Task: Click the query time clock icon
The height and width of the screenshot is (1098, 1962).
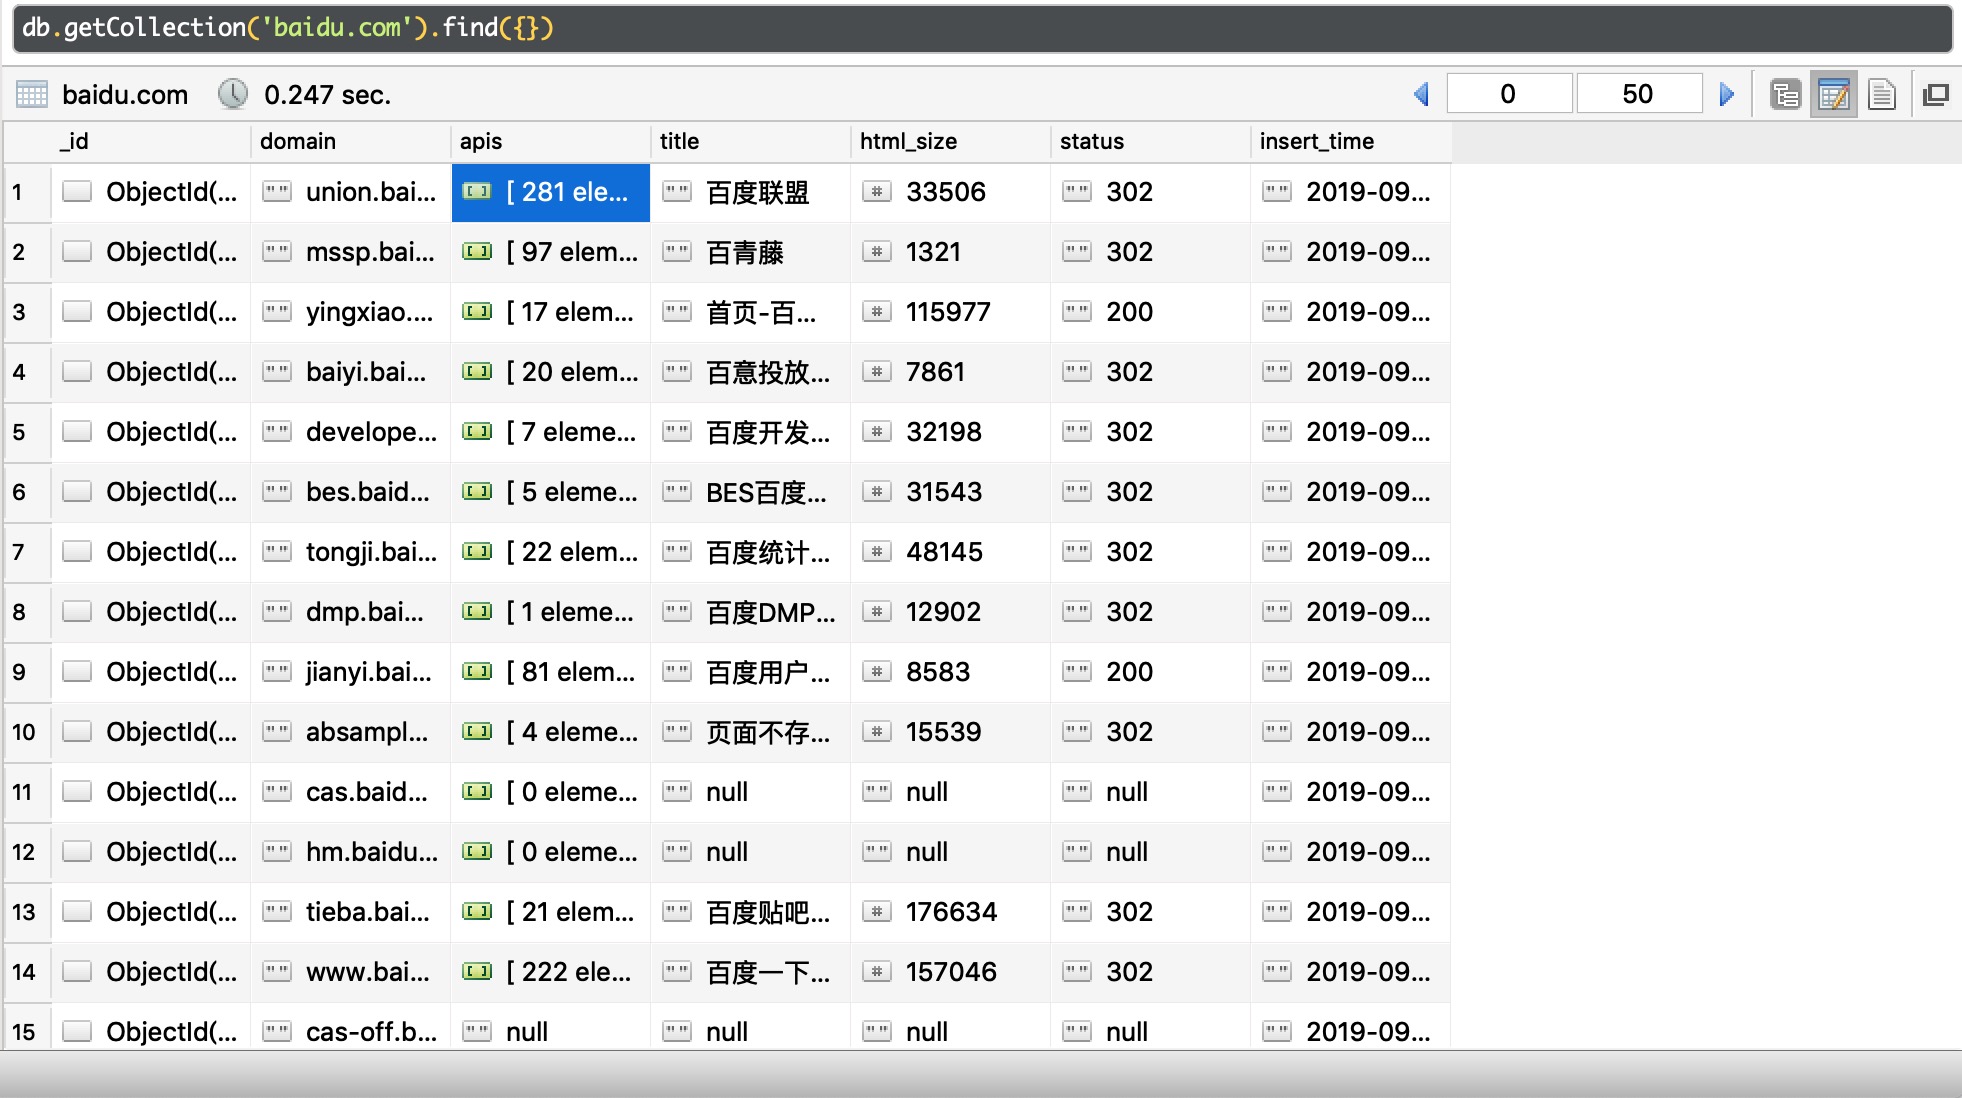Action: (x=232, y=95)
